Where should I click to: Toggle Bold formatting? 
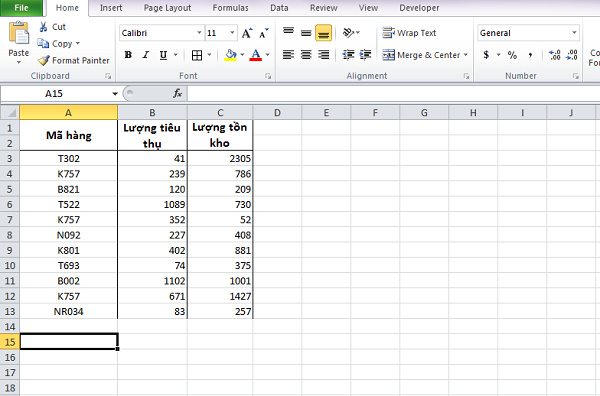click(128, 55)
